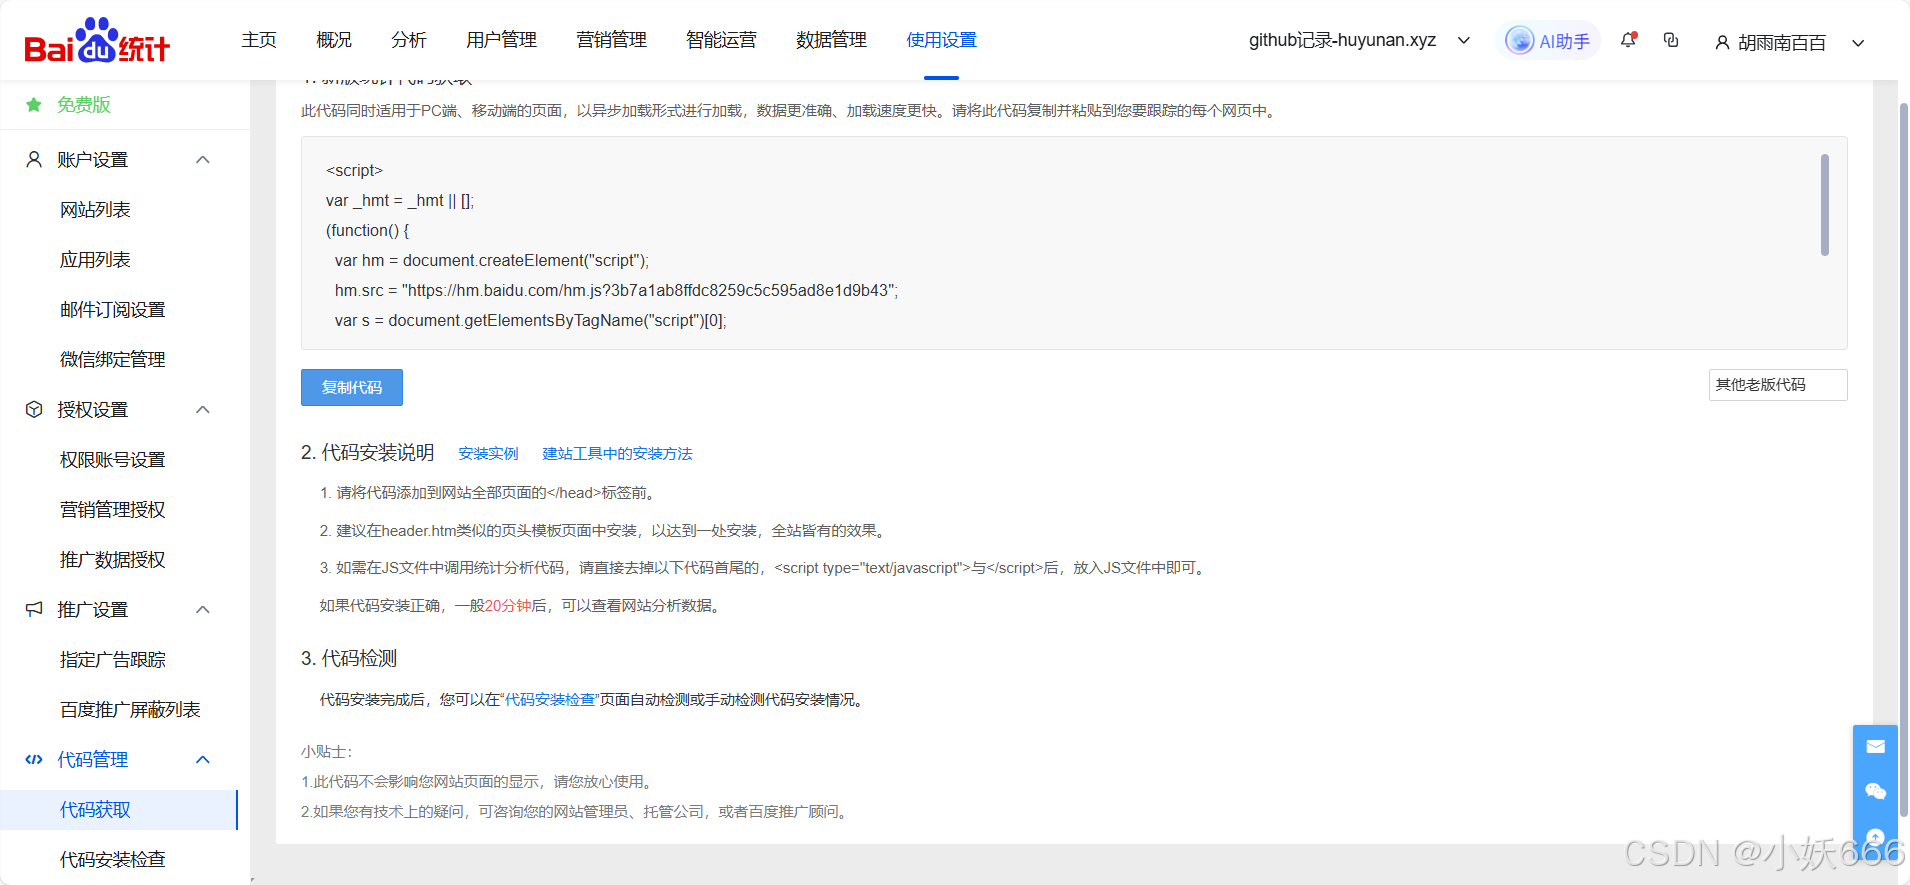Open the 用户管理 tab

click(x=501, y=40)
